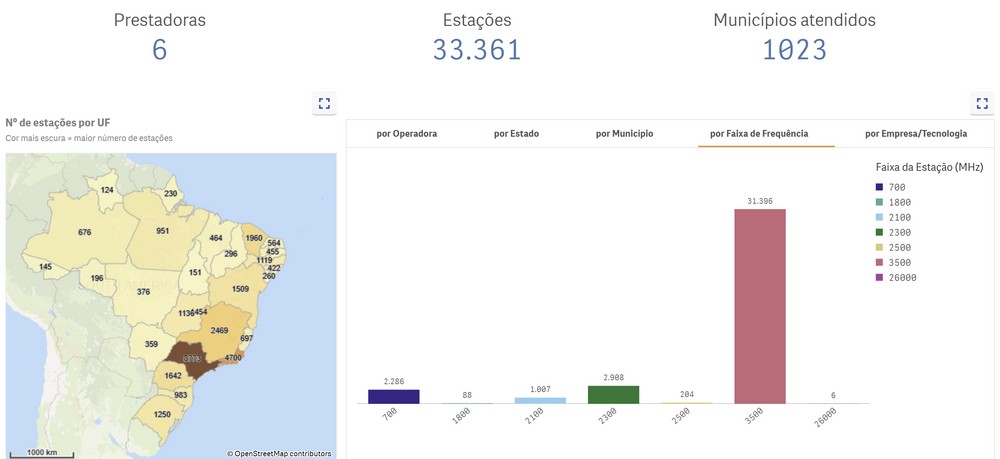Click the 2100 legend color swatch
Screen dimensions: 1000x459
878,217
